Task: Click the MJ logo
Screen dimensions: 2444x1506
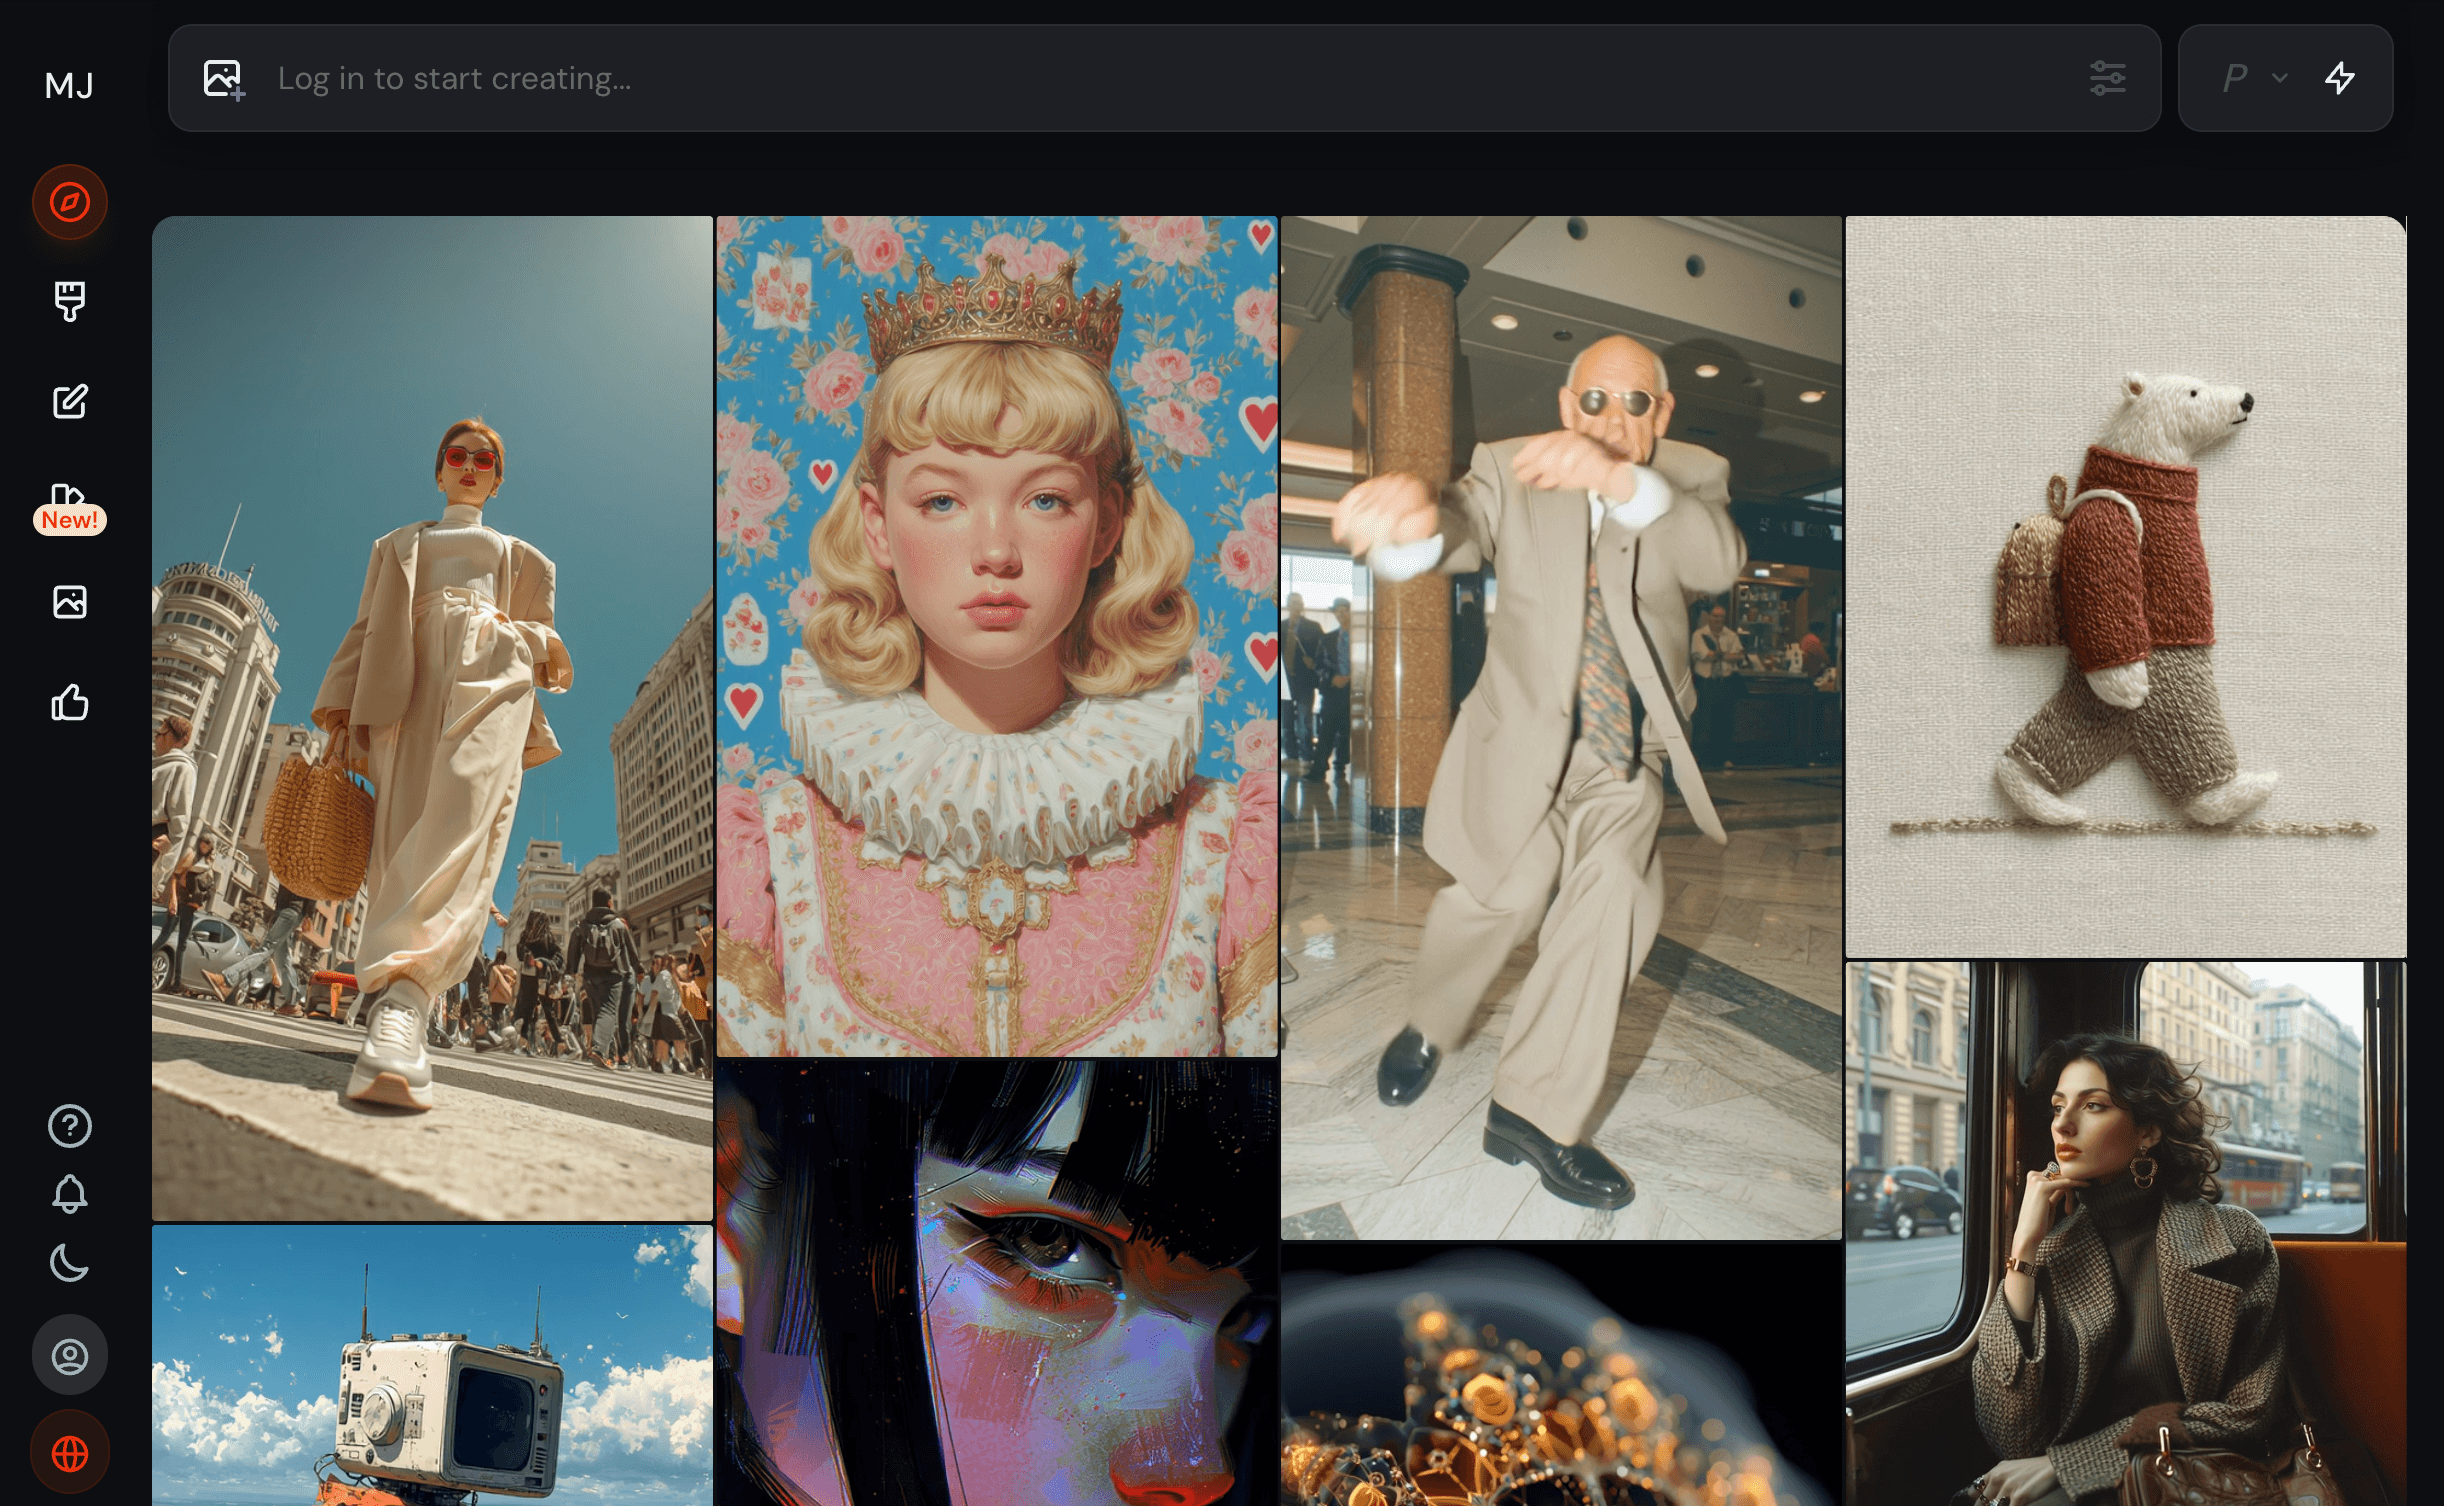Action: tap(69, 85)
